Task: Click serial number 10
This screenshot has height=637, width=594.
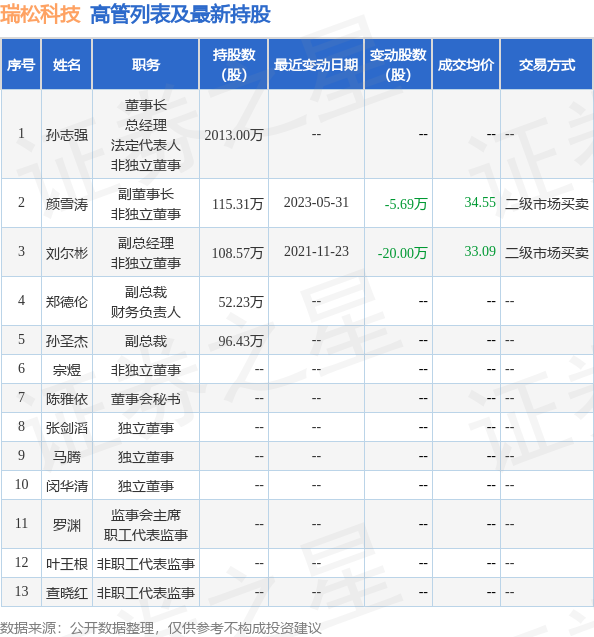Action: point(22,484)
